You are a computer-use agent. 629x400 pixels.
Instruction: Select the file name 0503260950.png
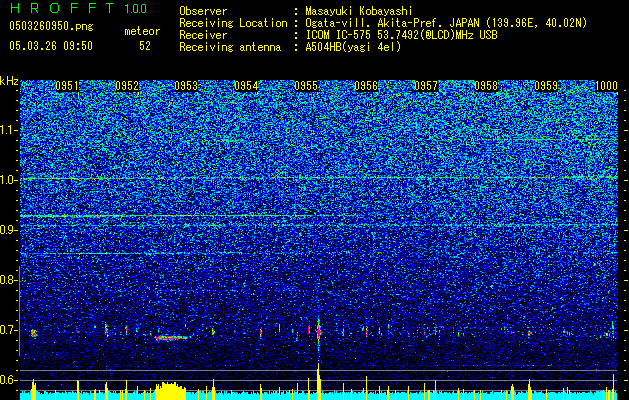coord(51,26)
